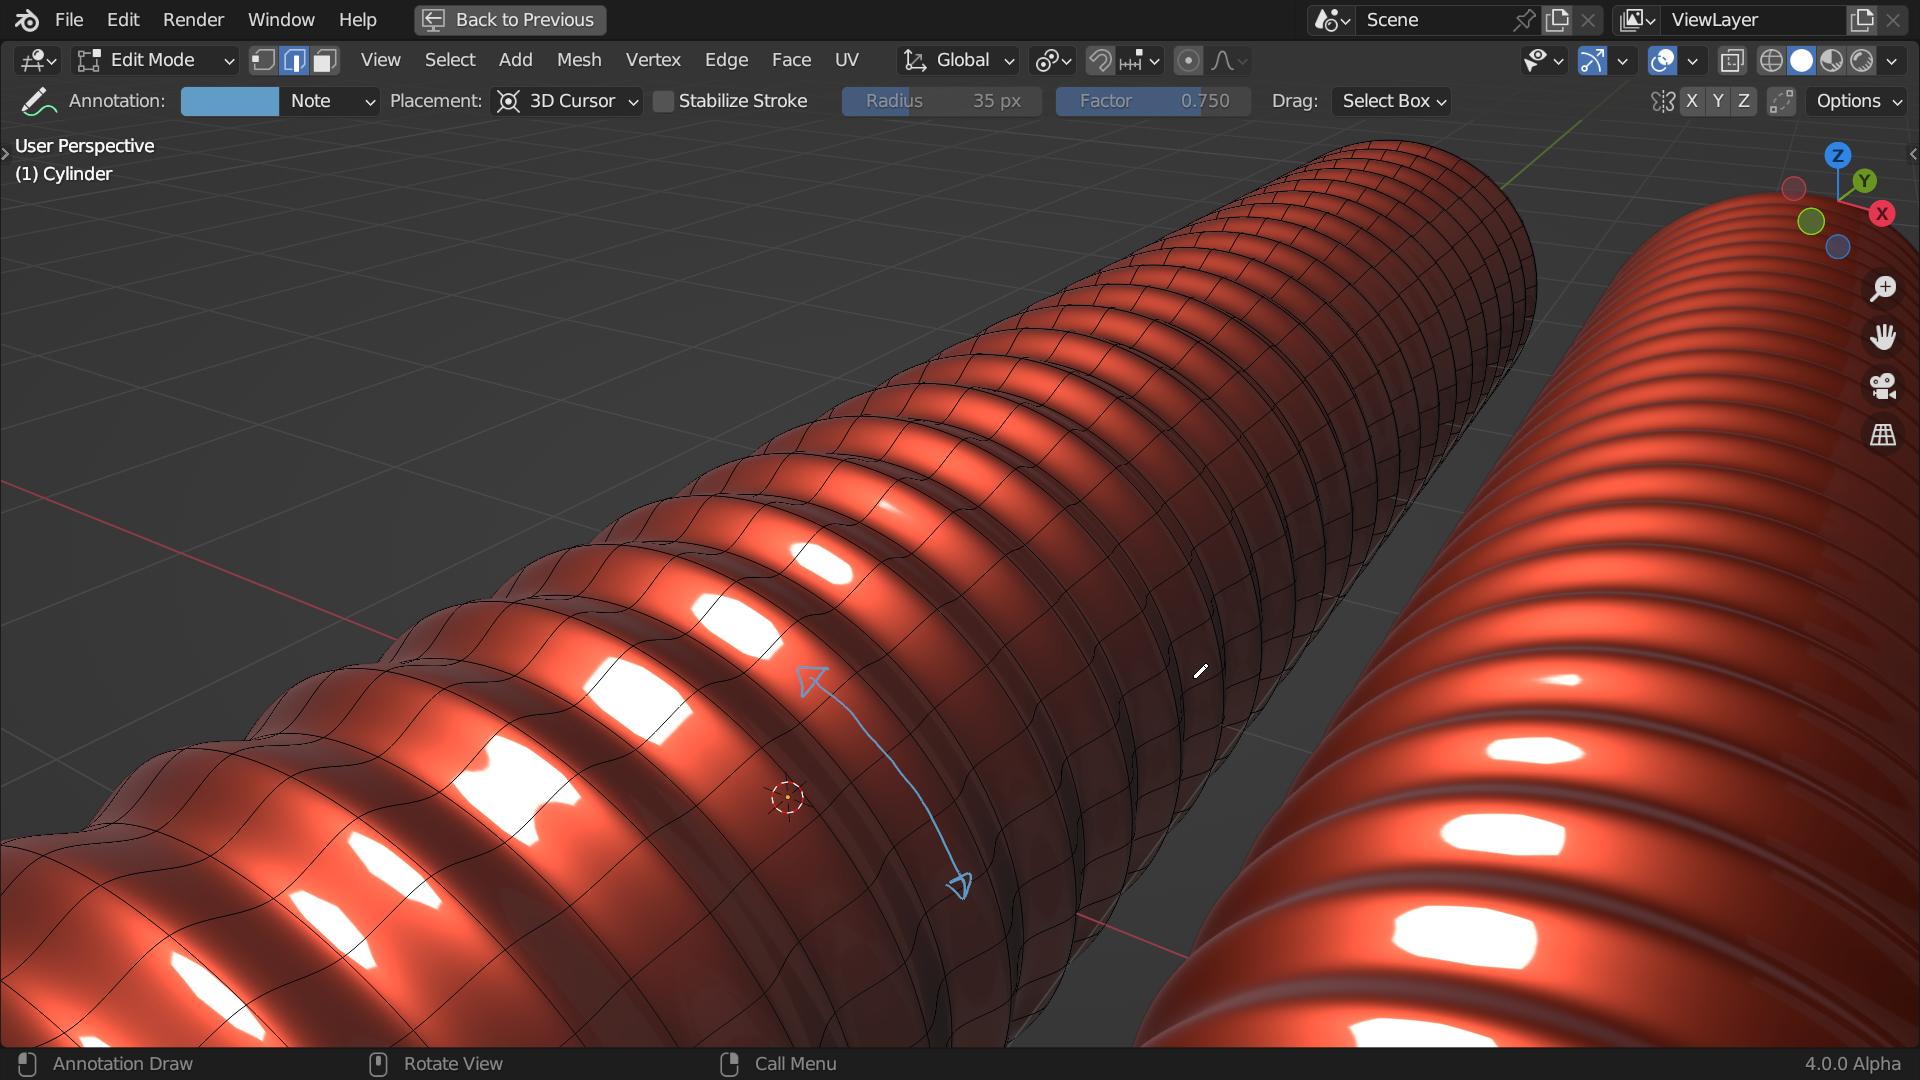The height and width of the screenshot is (1080, 1920).
Task: Open Global transform orientation dropdown
Action: [x=958, y=61]
